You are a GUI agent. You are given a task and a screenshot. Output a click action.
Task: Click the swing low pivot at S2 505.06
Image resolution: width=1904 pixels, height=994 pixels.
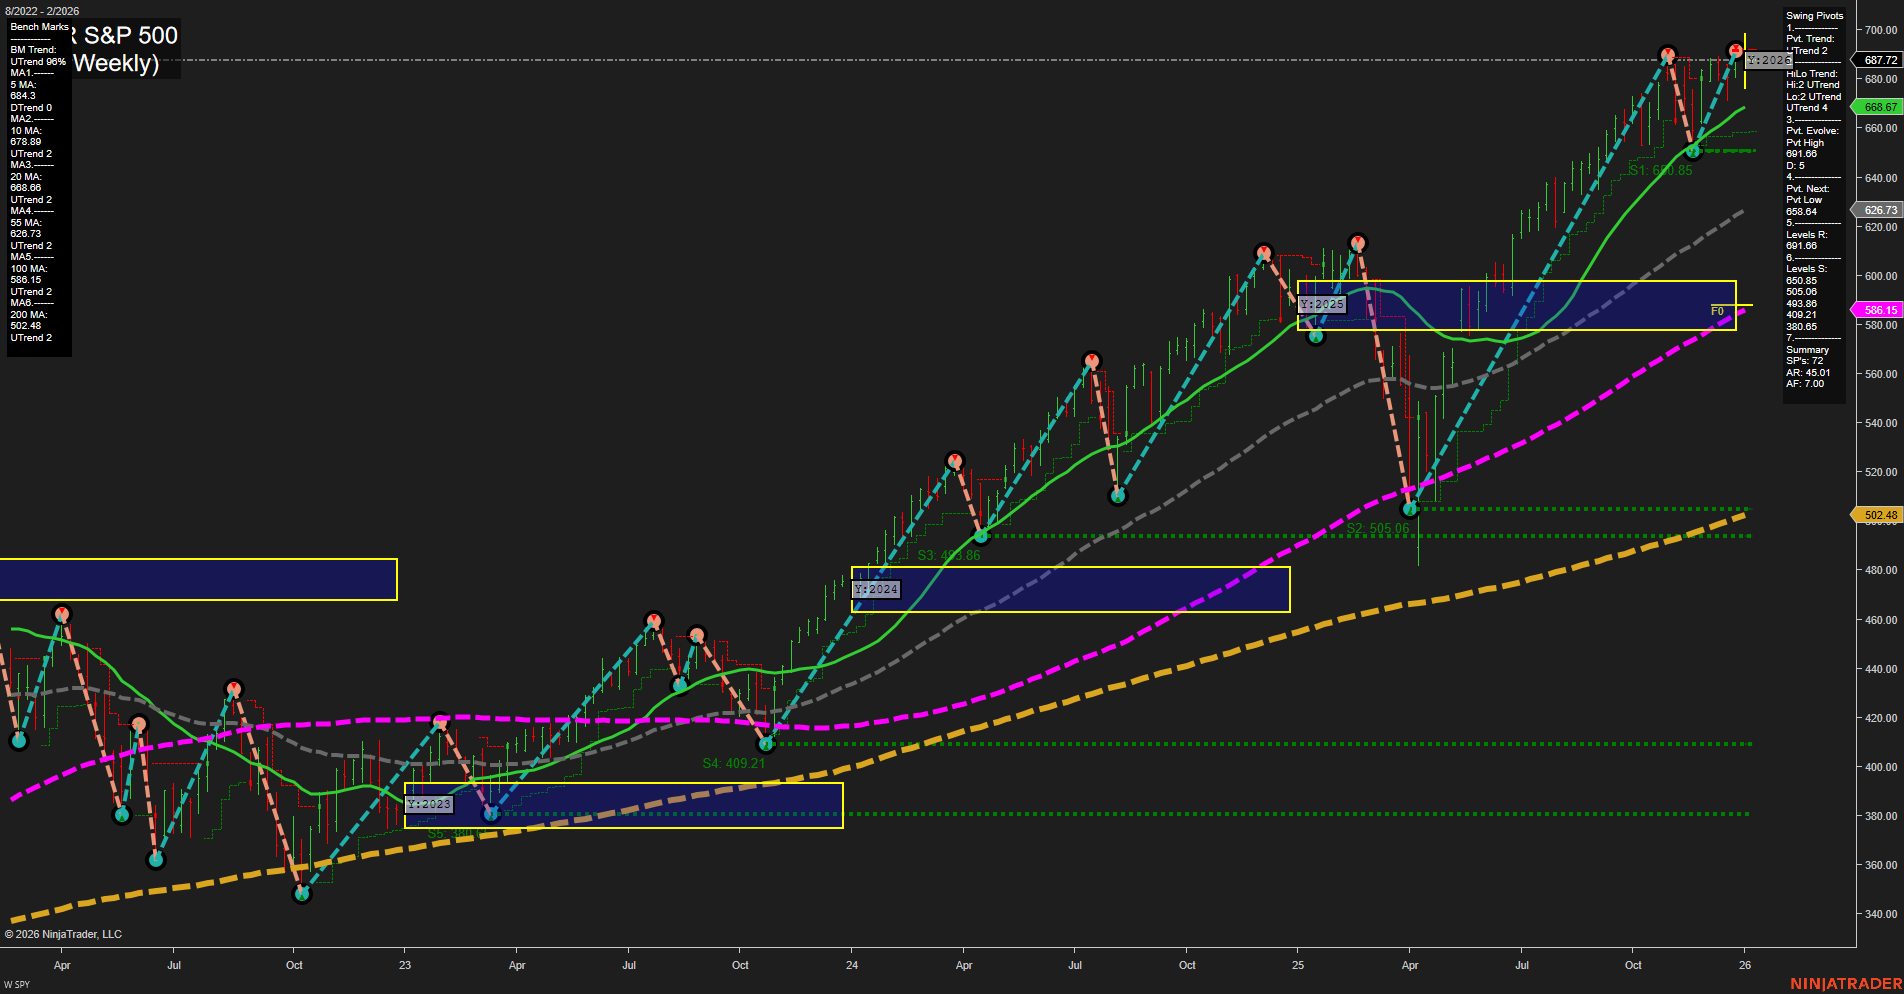point(1410,509)
